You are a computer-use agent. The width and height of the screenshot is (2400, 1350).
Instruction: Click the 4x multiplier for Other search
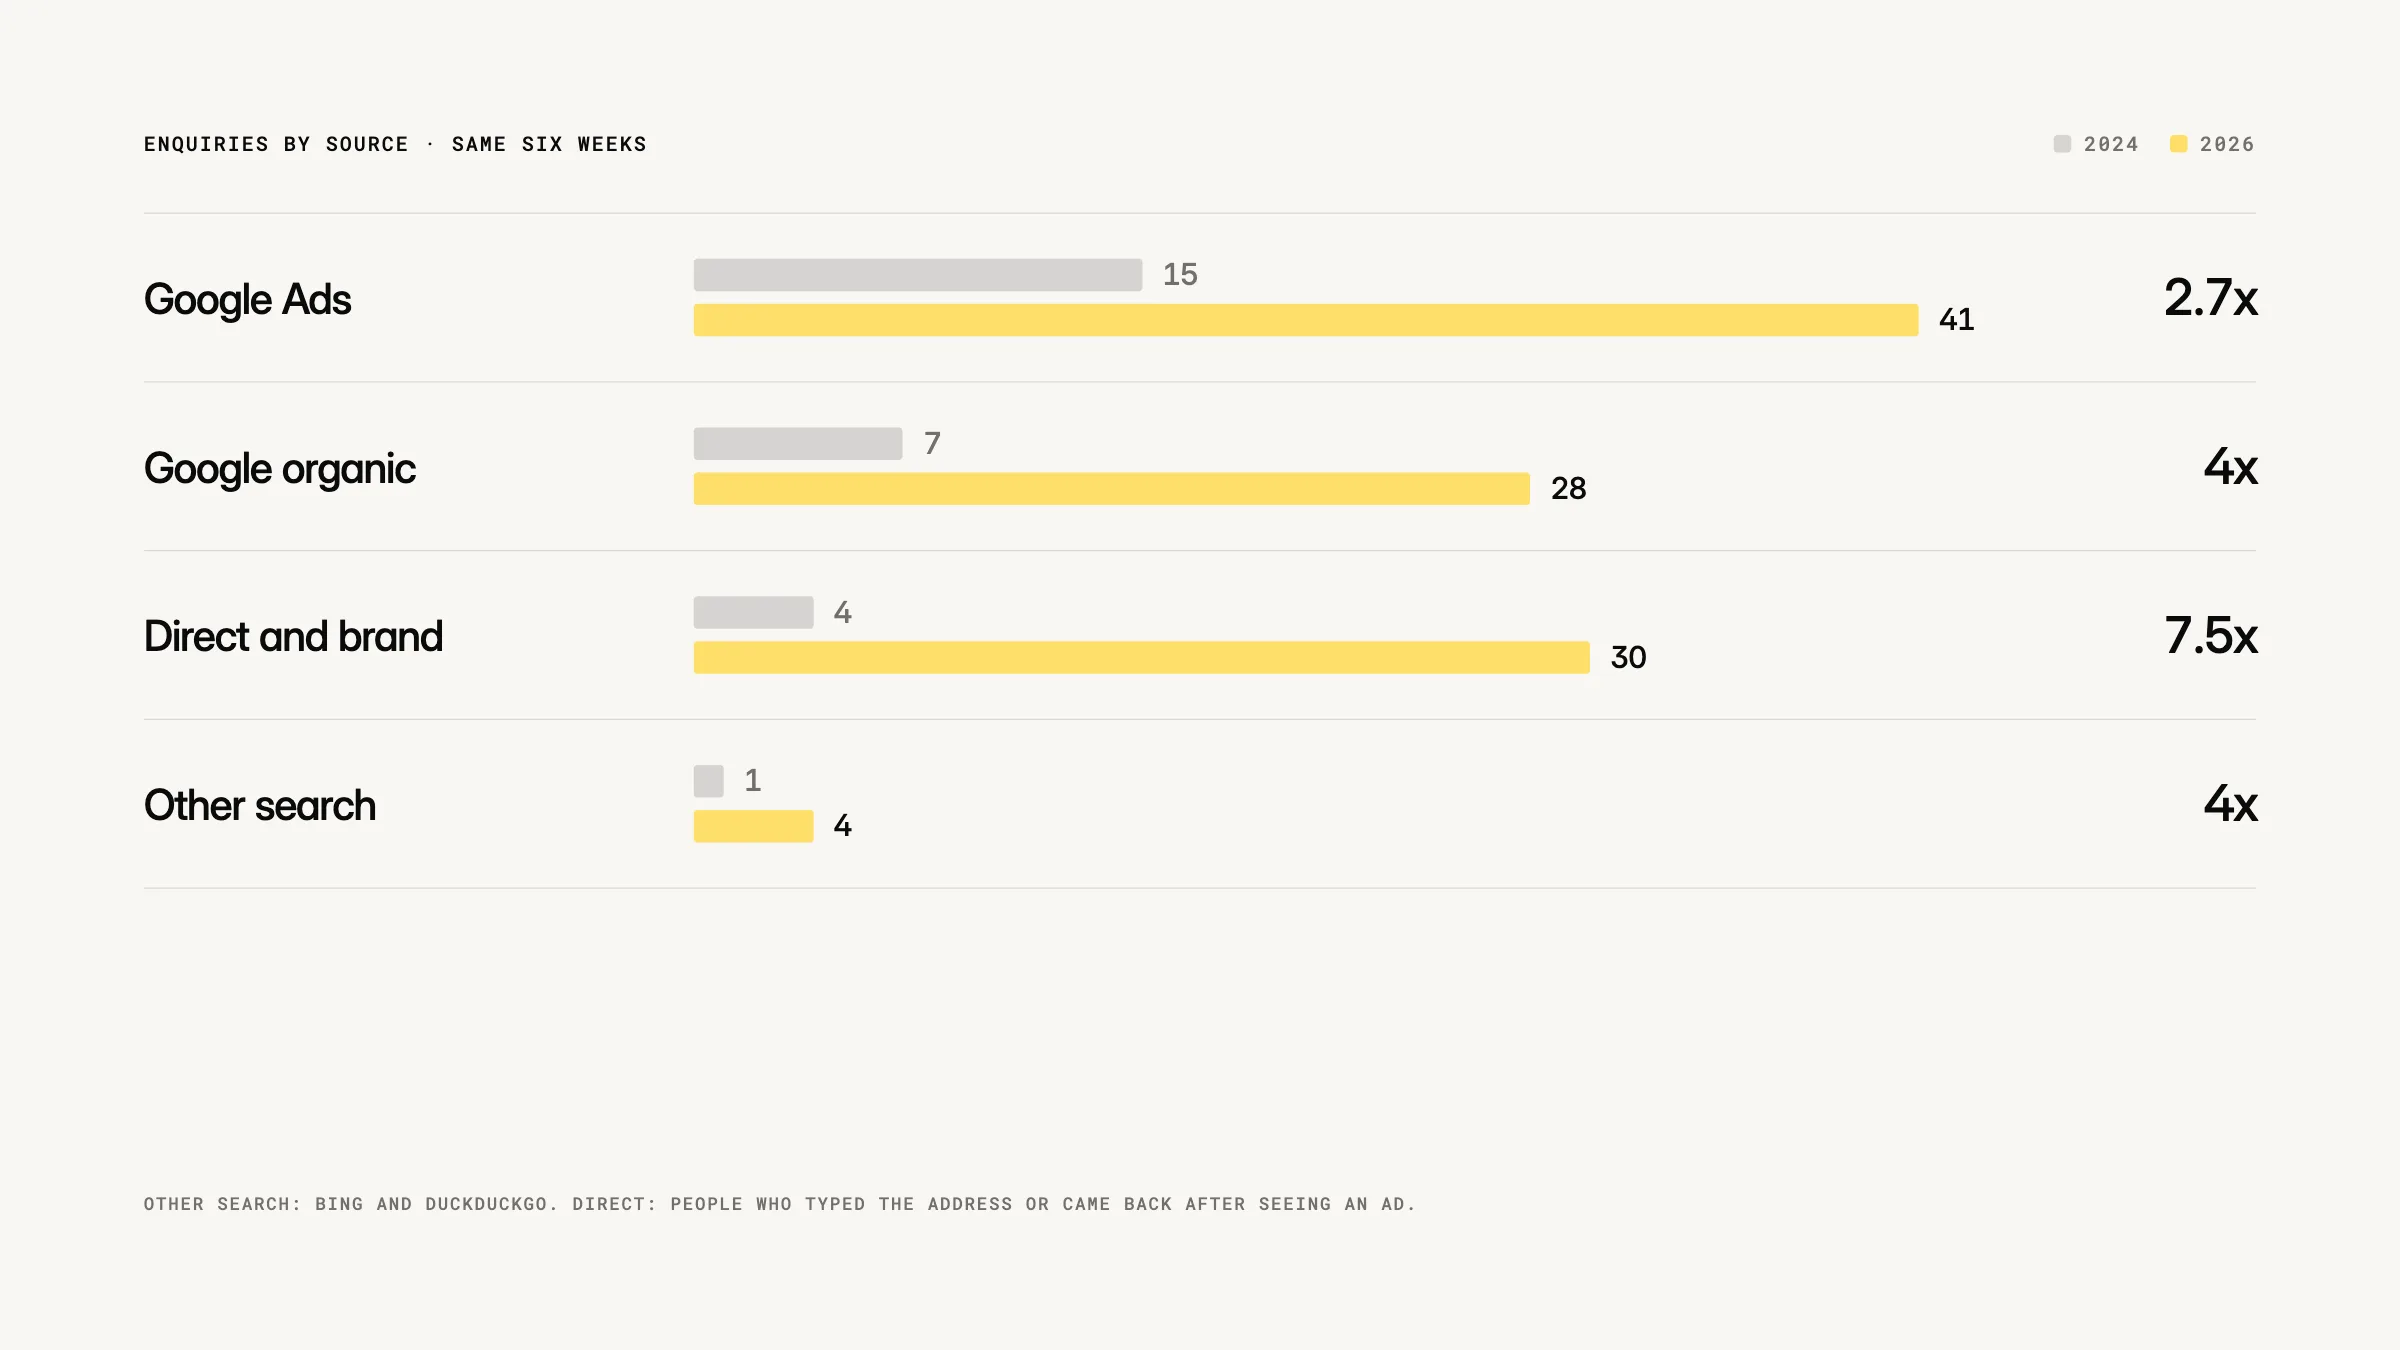(2230, 804)
